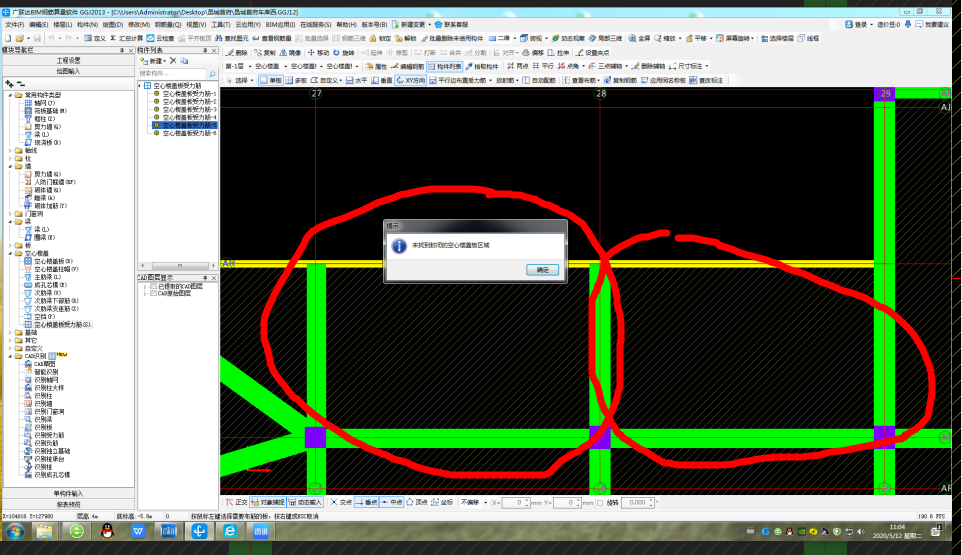The height and width of the screenshot is (555, 962).
Task: Click the 平行 parallel axis tool
Action: (x=543, y=66)
